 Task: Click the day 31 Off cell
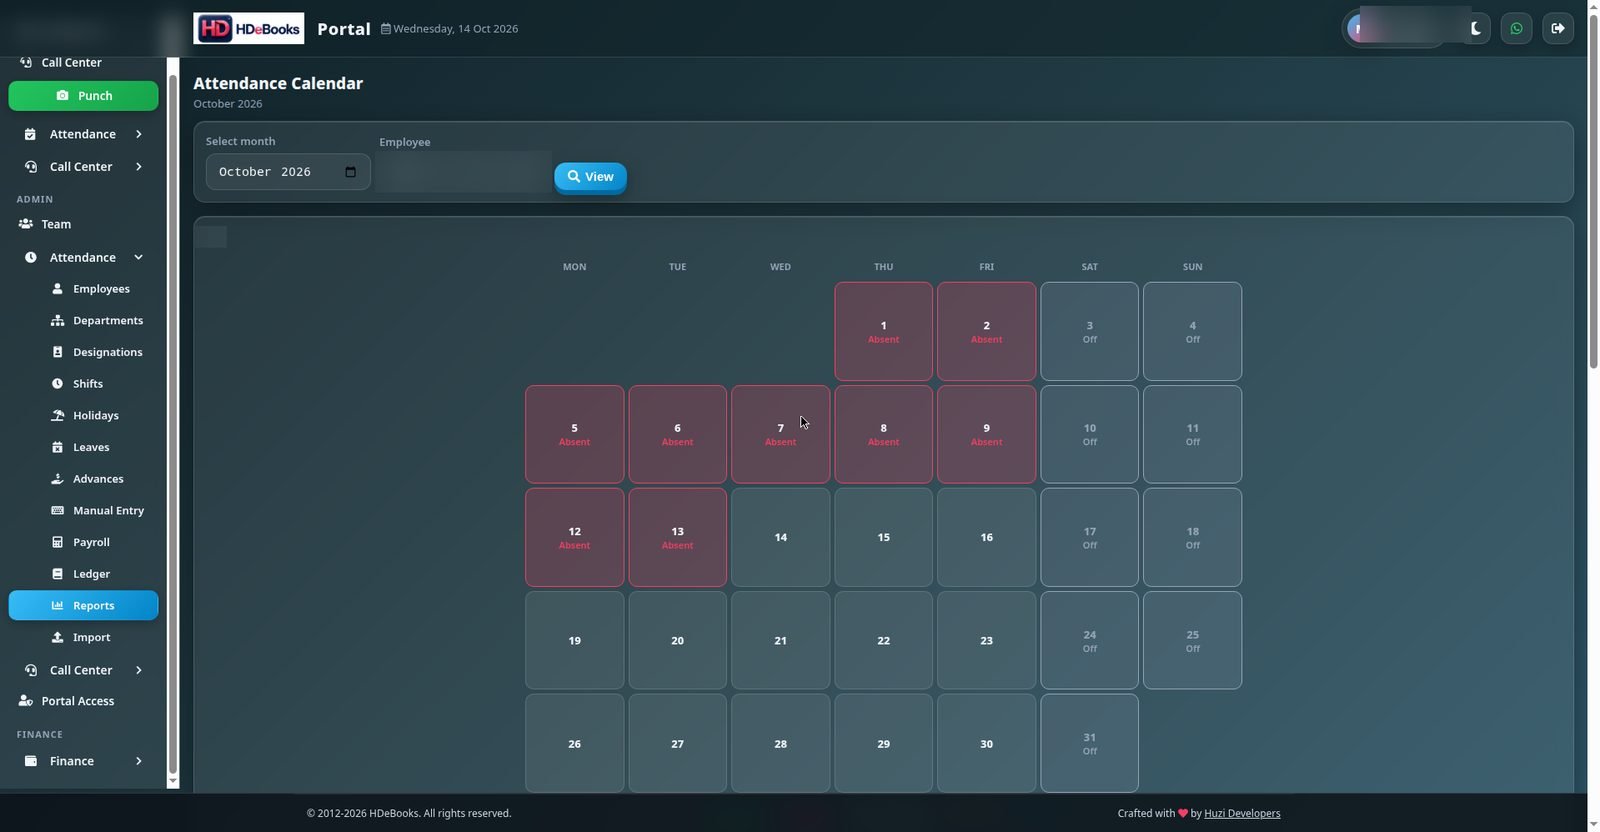[1090, 744]
